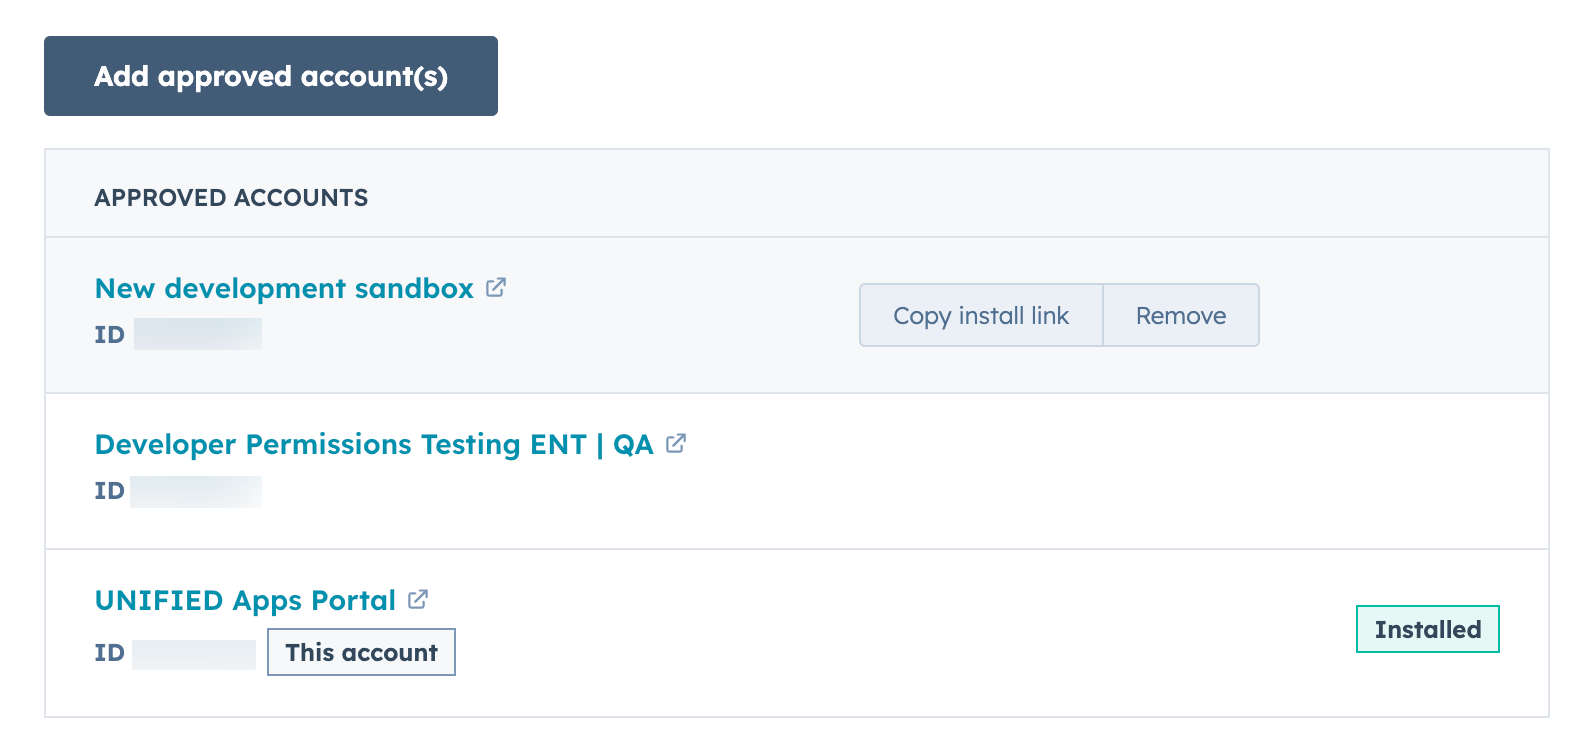Screen dimensions: 1590x744
Task: Click external link icon beside UNIFIED Apps Portal
Action: pos(418,599)
